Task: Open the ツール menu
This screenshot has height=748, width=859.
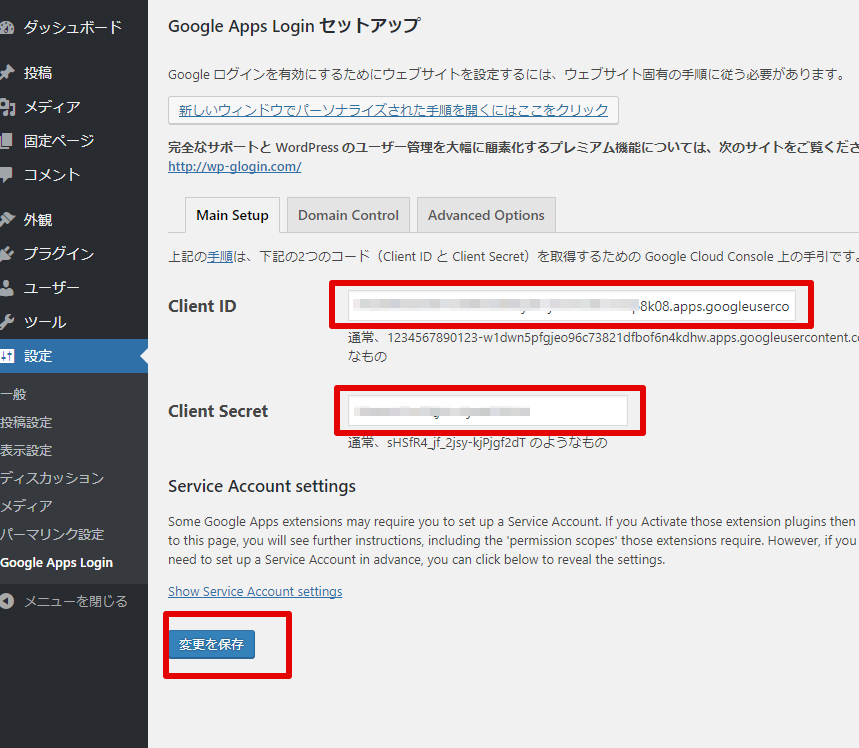Action: [45, 322]
